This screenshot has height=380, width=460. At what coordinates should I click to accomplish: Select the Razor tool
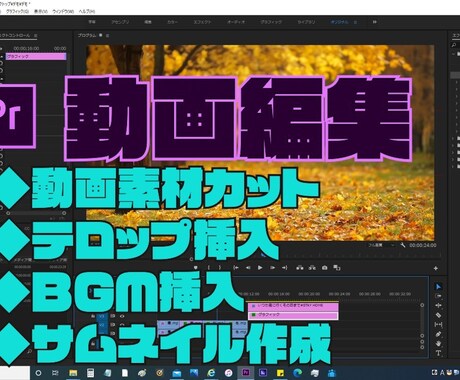[x=439, y=315]
